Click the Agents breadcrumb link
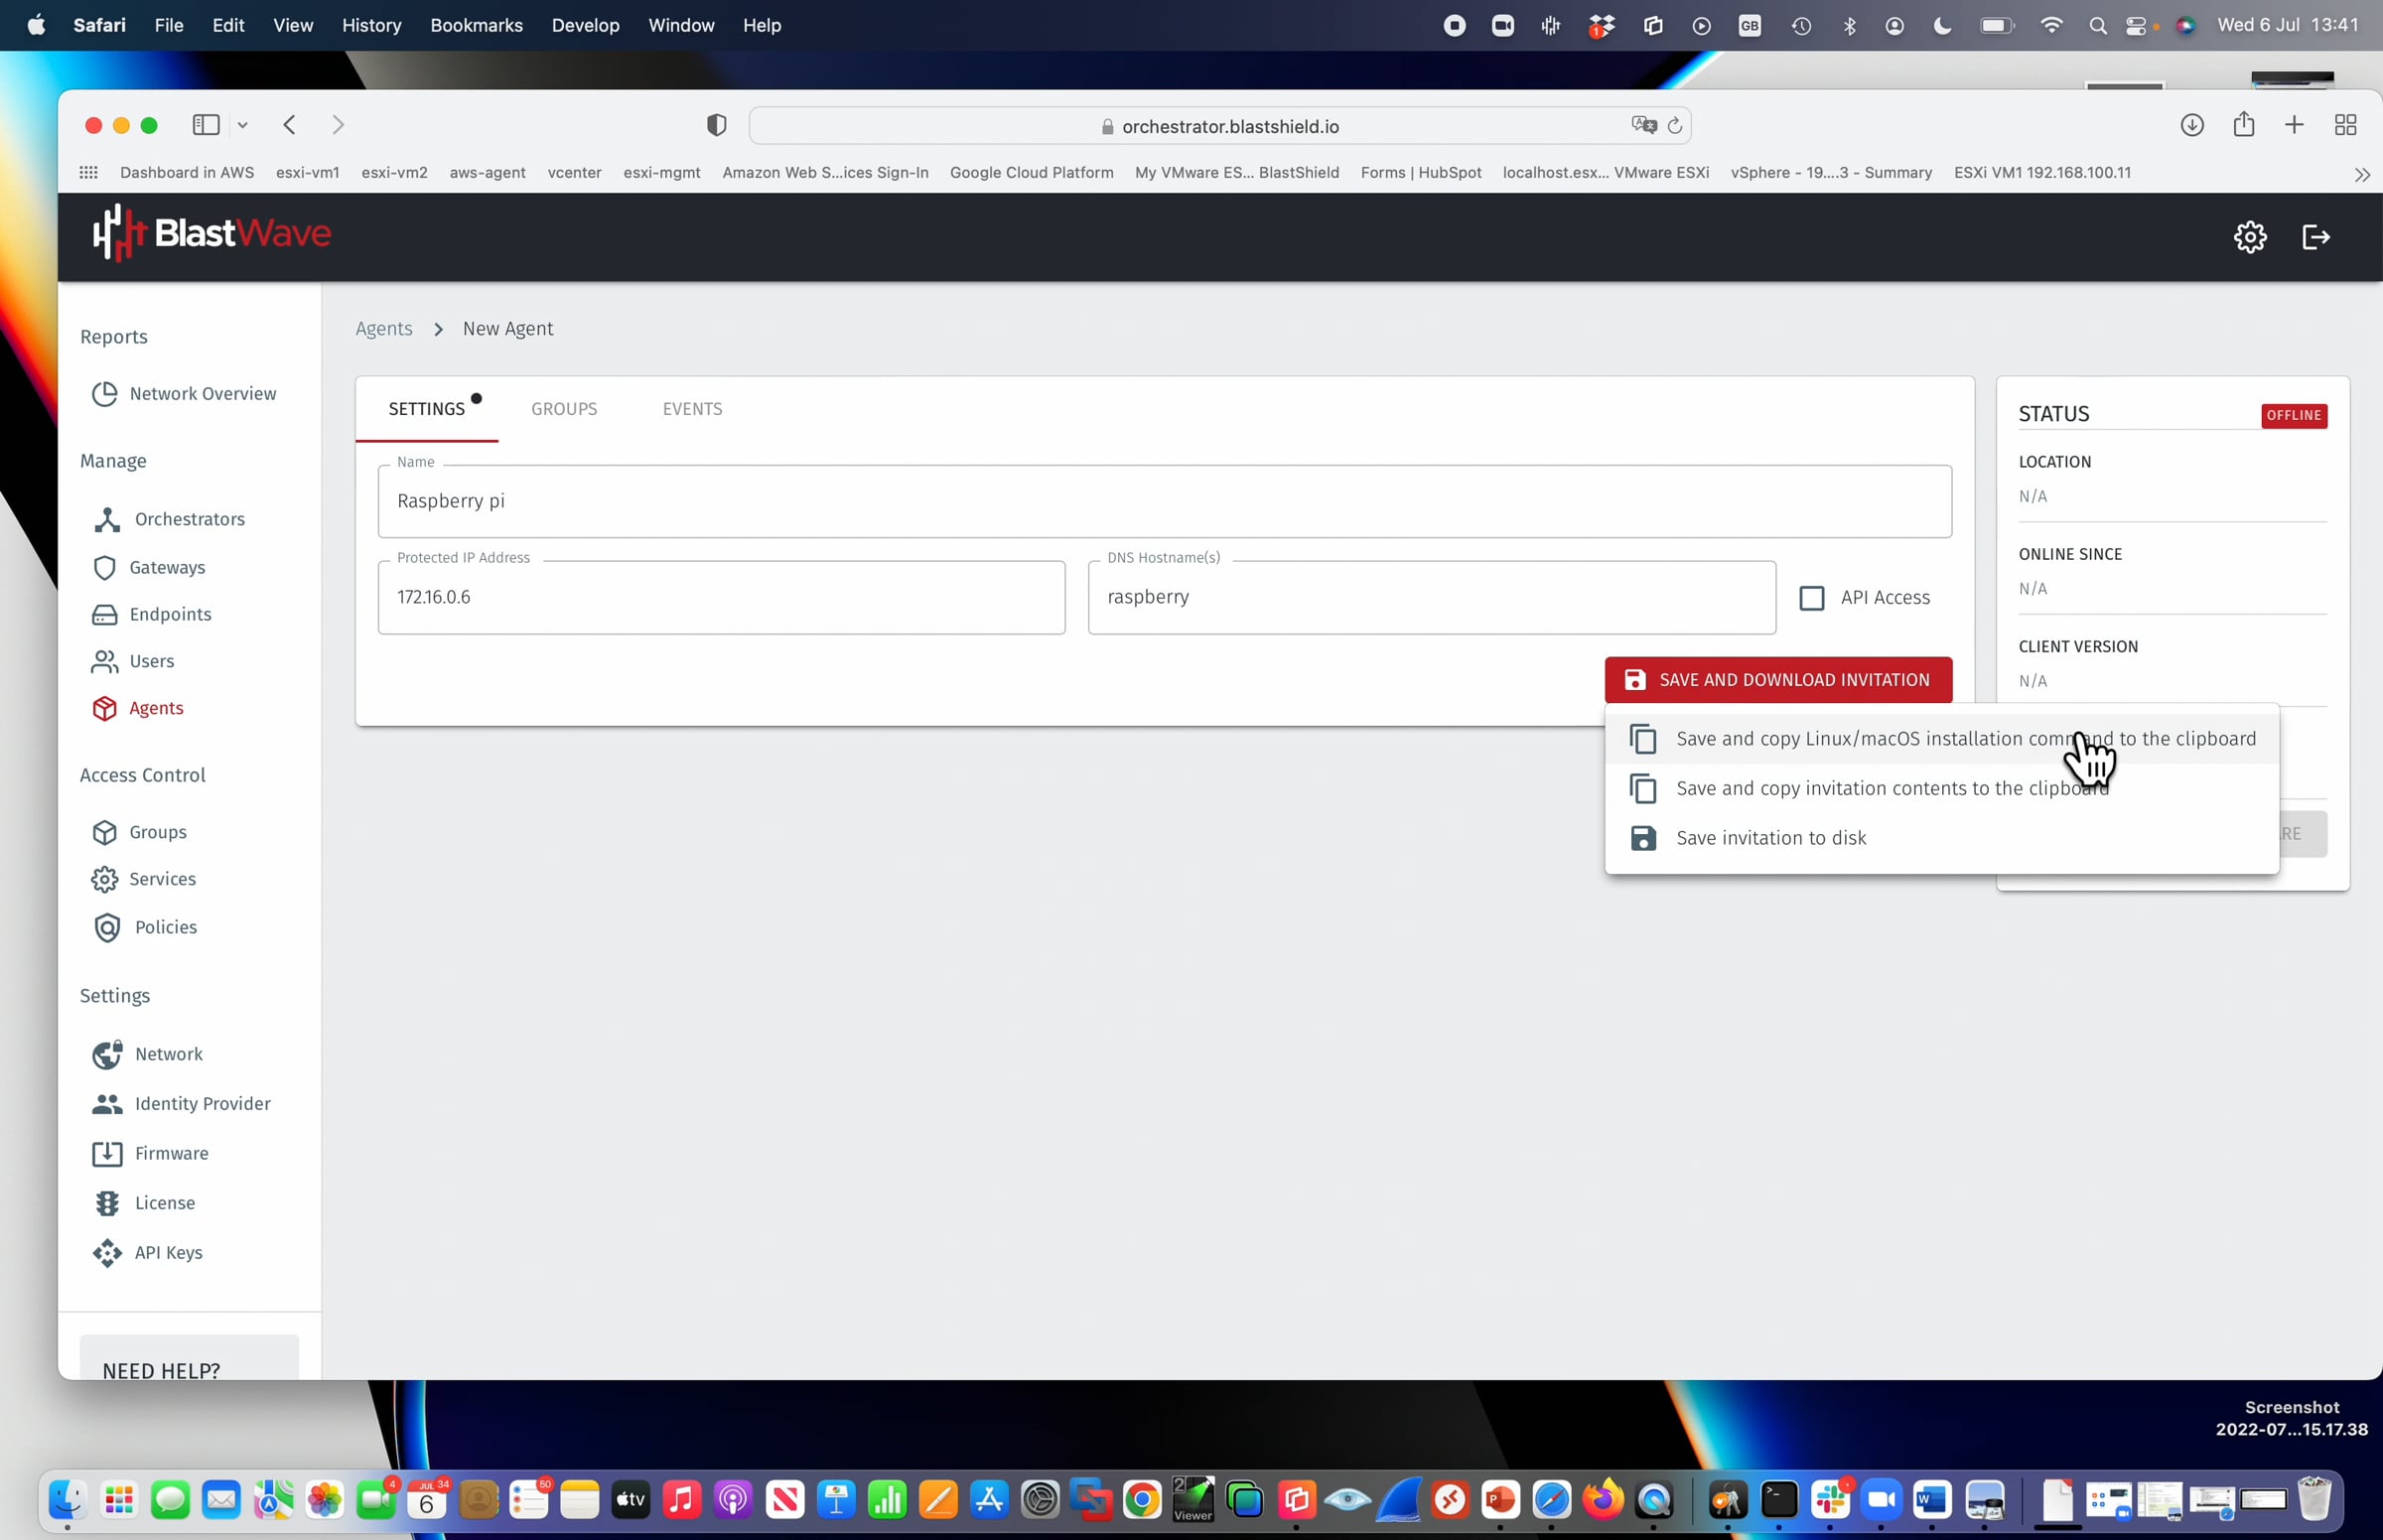 [384, 329]
